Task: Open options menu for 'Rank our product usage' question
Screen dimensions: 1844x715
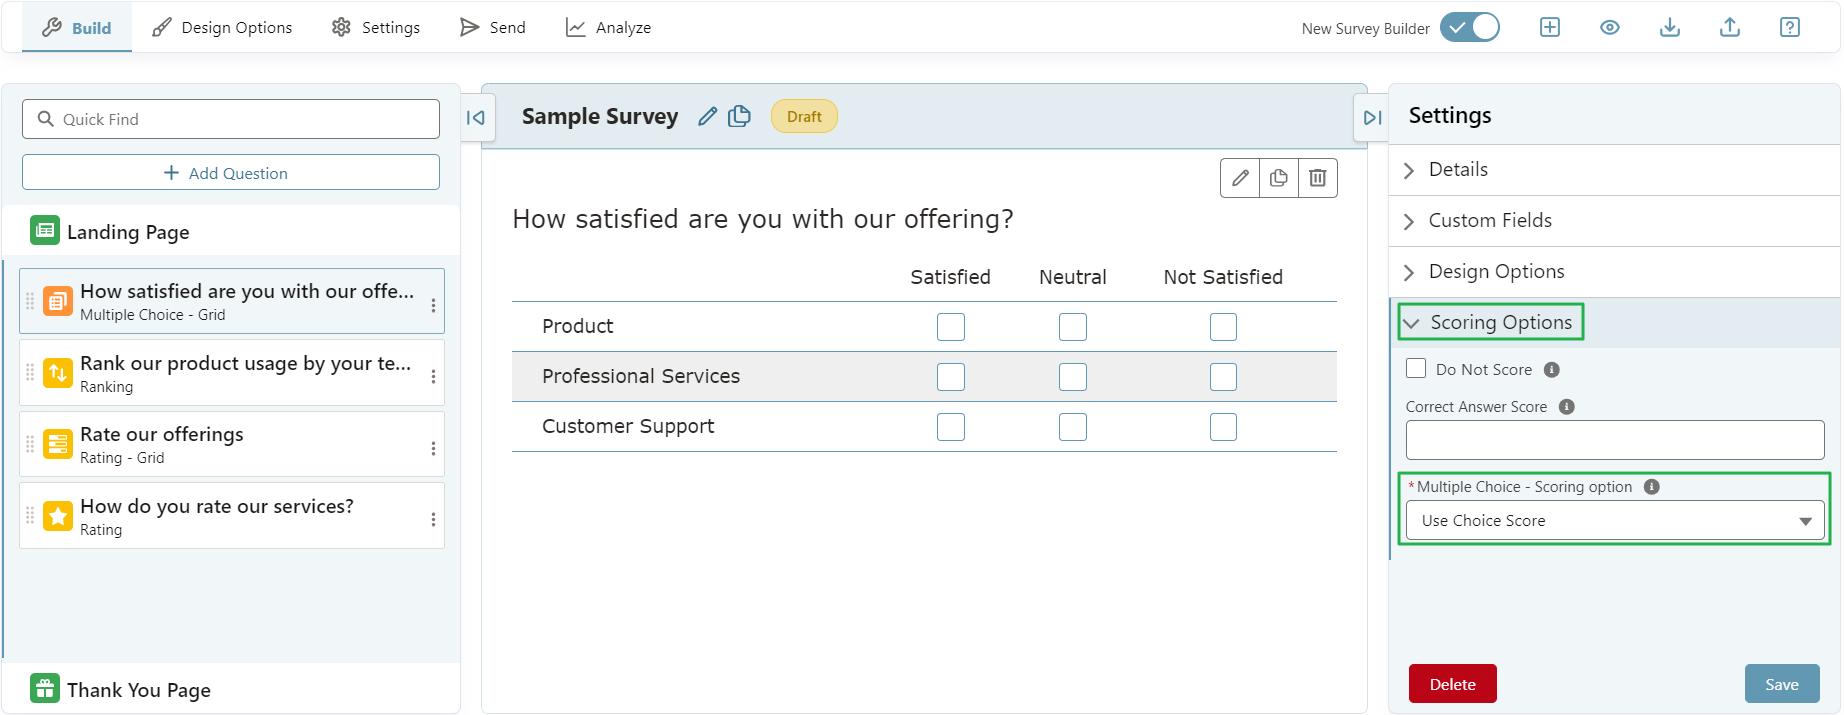Action: click(433, 376)
